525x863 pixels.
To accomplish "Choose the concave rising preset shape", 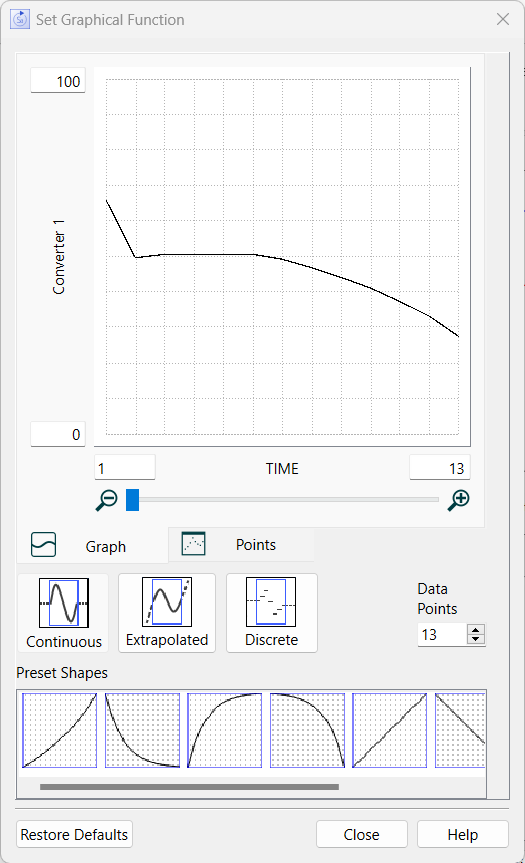I will pos(225,730).
